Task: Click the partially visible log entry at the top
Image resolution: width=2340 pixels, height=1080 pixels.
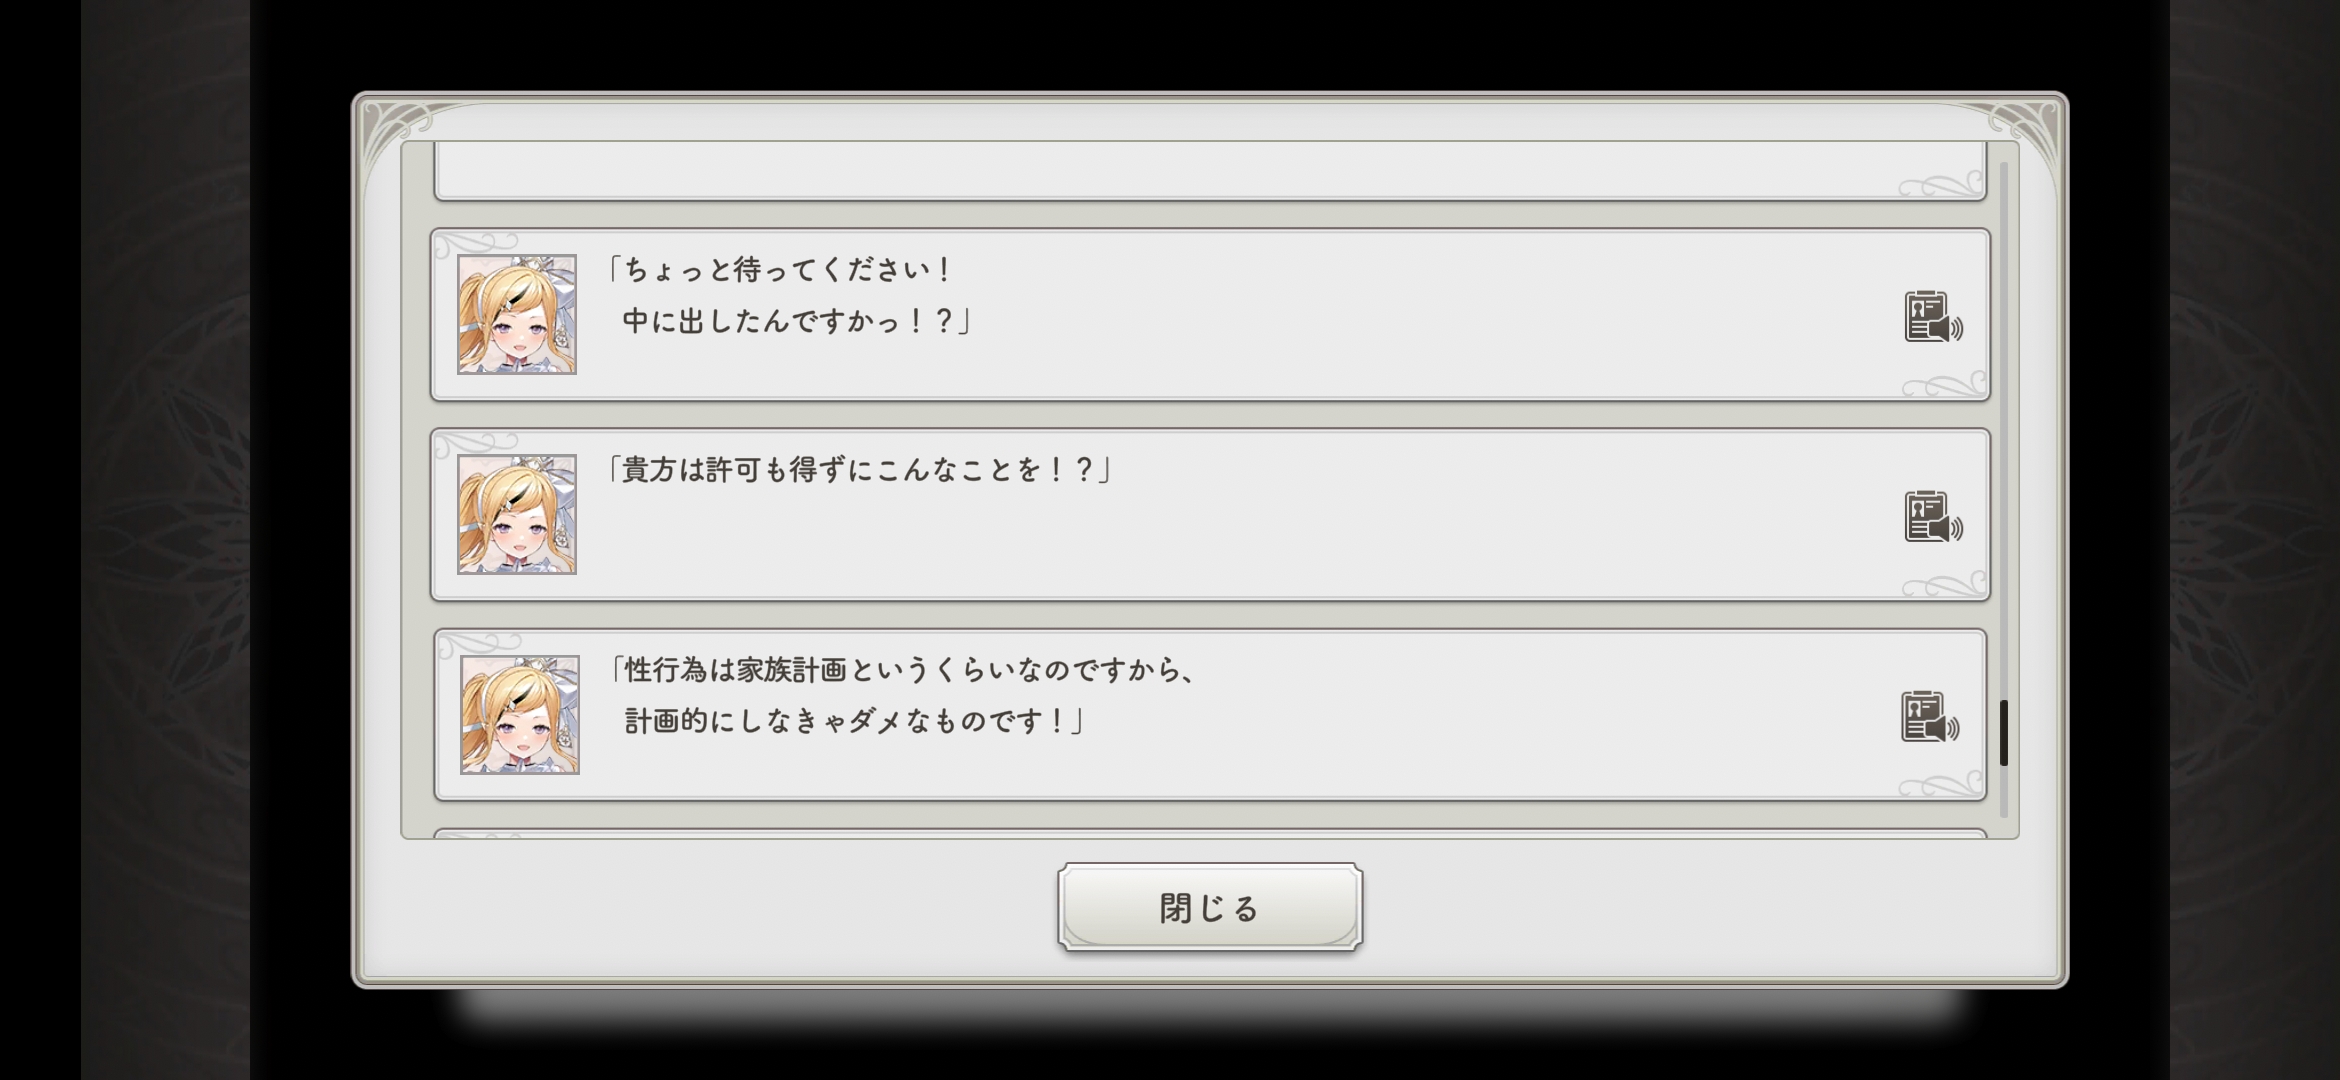Action: pos(1210,170)
